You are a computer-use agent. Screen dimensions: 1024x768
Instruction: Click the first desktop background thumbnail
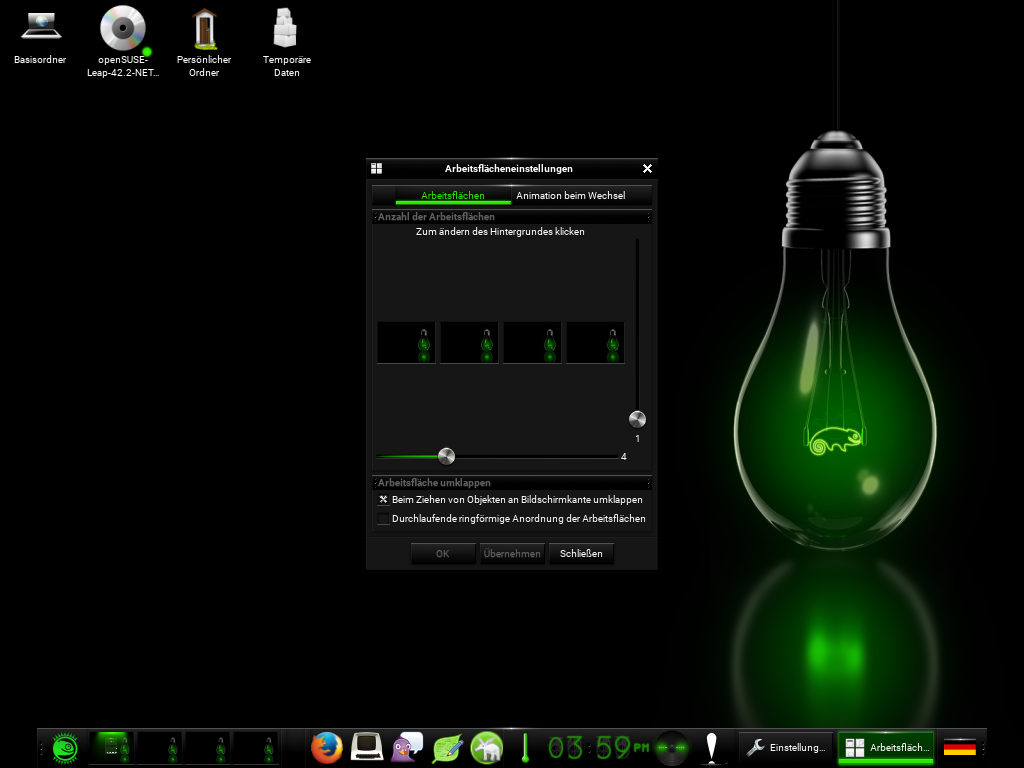(406, 343)
